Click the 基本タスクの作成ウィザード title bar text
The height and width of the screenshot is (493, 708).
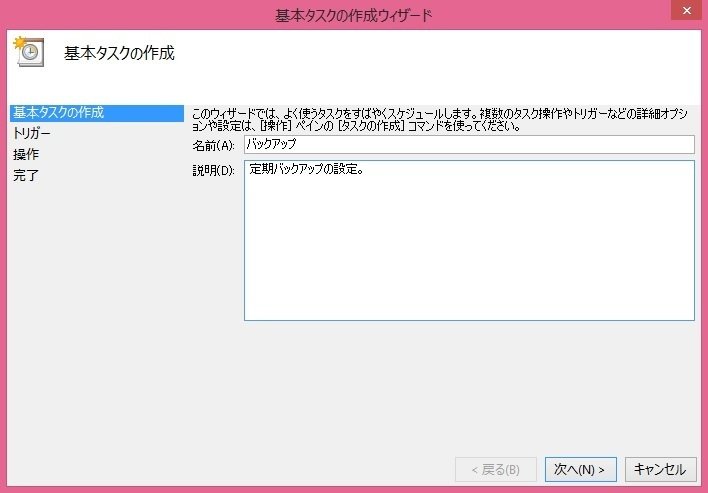[354, 16]
